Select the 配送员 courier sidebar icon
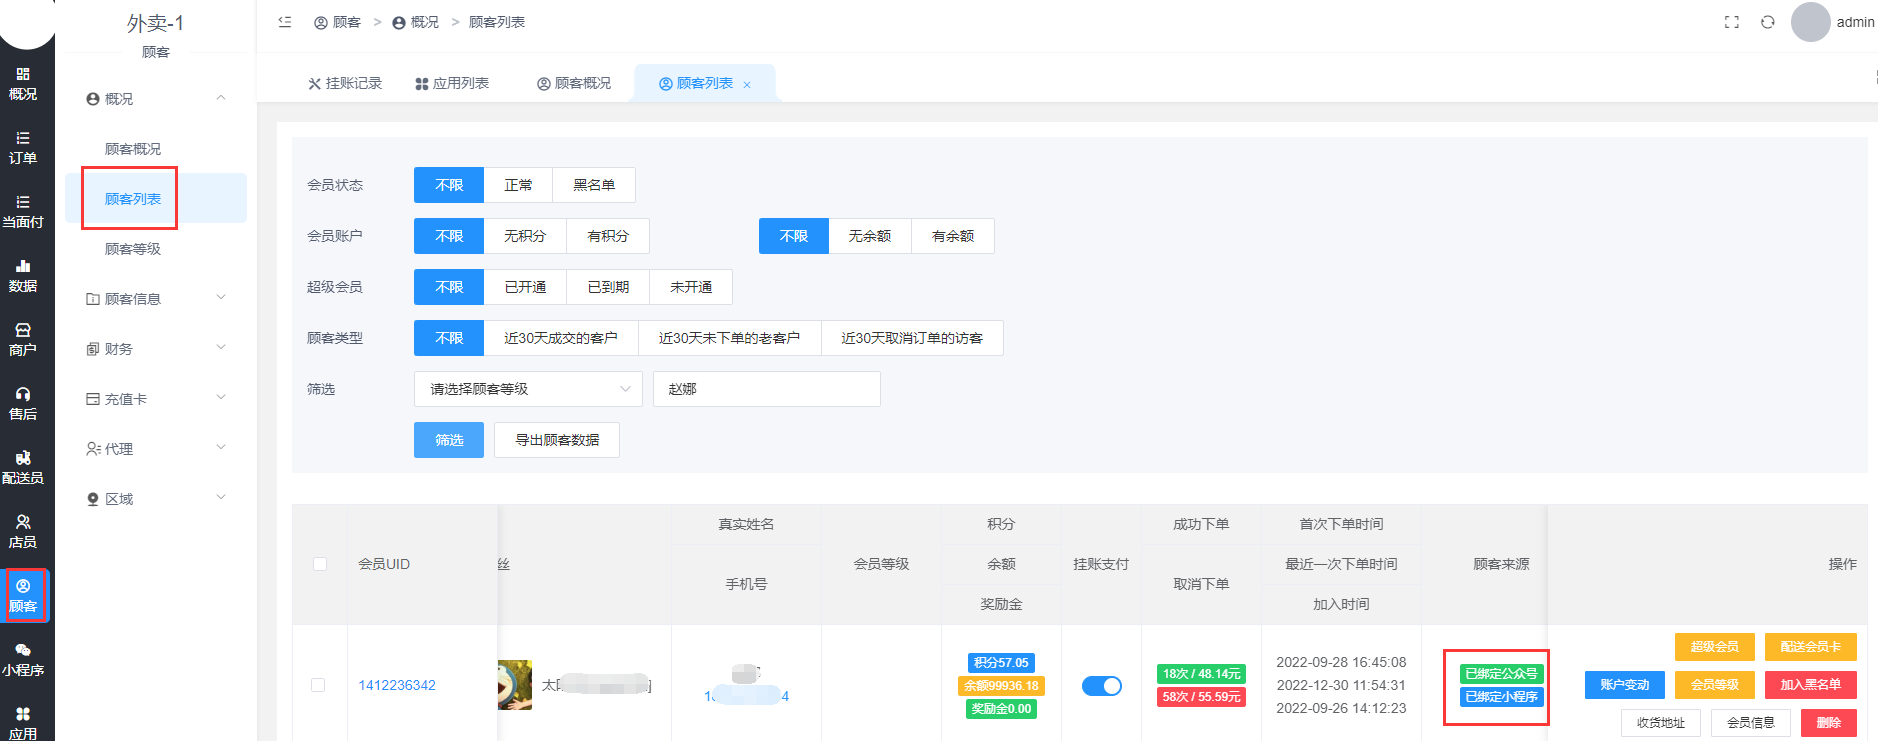This screenshot has height=741, width=1878. click(23, 467)
